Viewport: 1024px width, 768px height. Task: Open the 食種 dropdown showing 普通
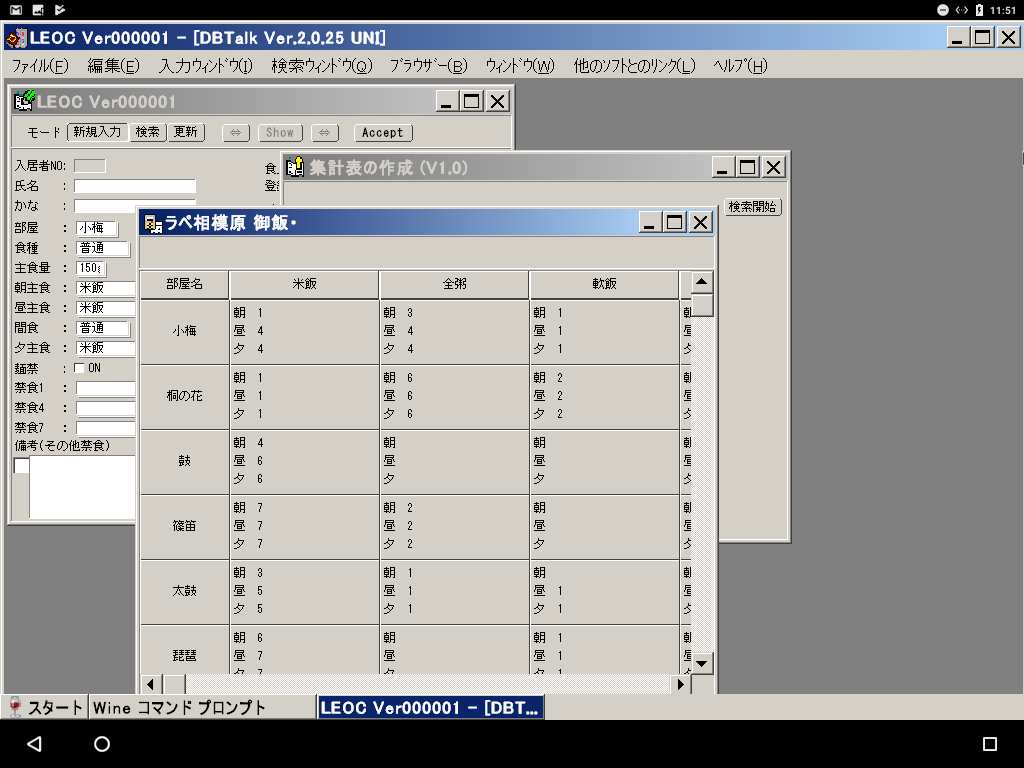(103, 248)
